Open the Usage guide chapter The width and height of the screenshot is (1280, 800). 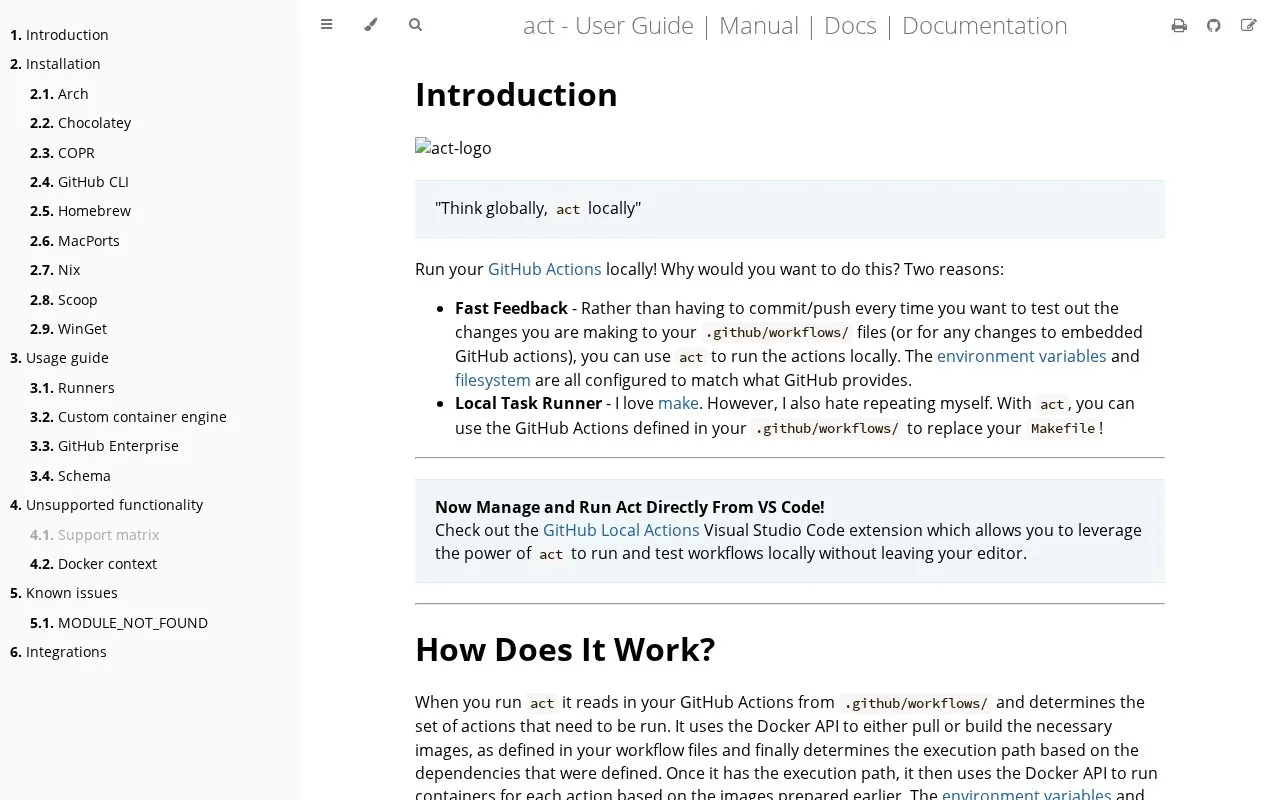59,358
